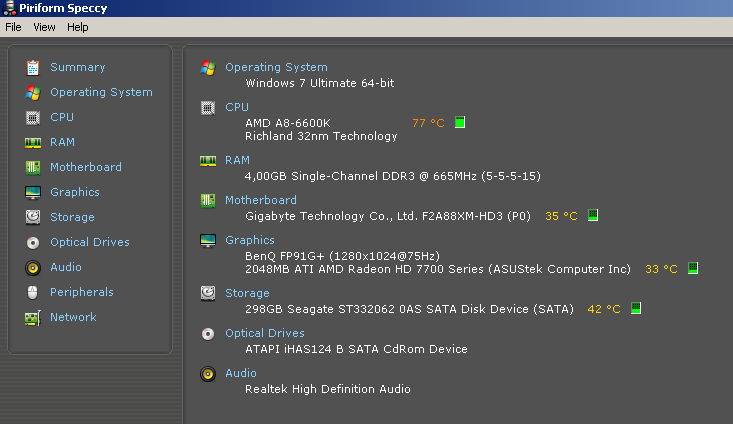The width and height of the screenshot is (733, 424).
Task: Click the Optical Drives disc icon in sidebar
Action: pyautogui.click(x=33, y=243)
